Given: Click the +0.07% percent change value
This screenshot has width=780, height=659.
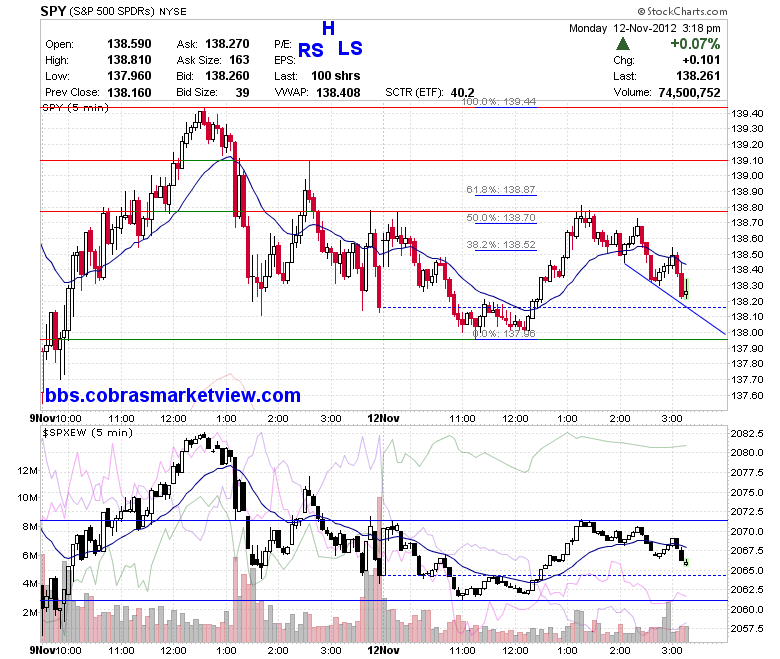Looking at the screenshot, I should [695, 44].
